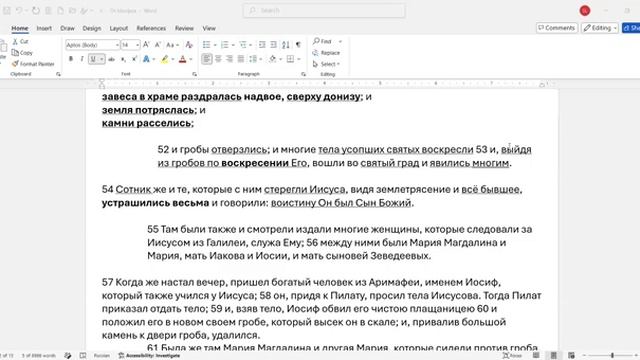The height and width of the screenshot is (360, 640).
Task: Open the Clipboard pane launcher
Action: [58, 74]
